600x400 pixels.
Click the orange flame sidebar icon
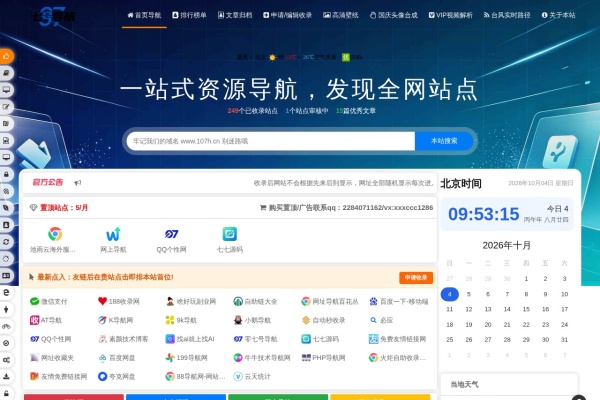6,56
